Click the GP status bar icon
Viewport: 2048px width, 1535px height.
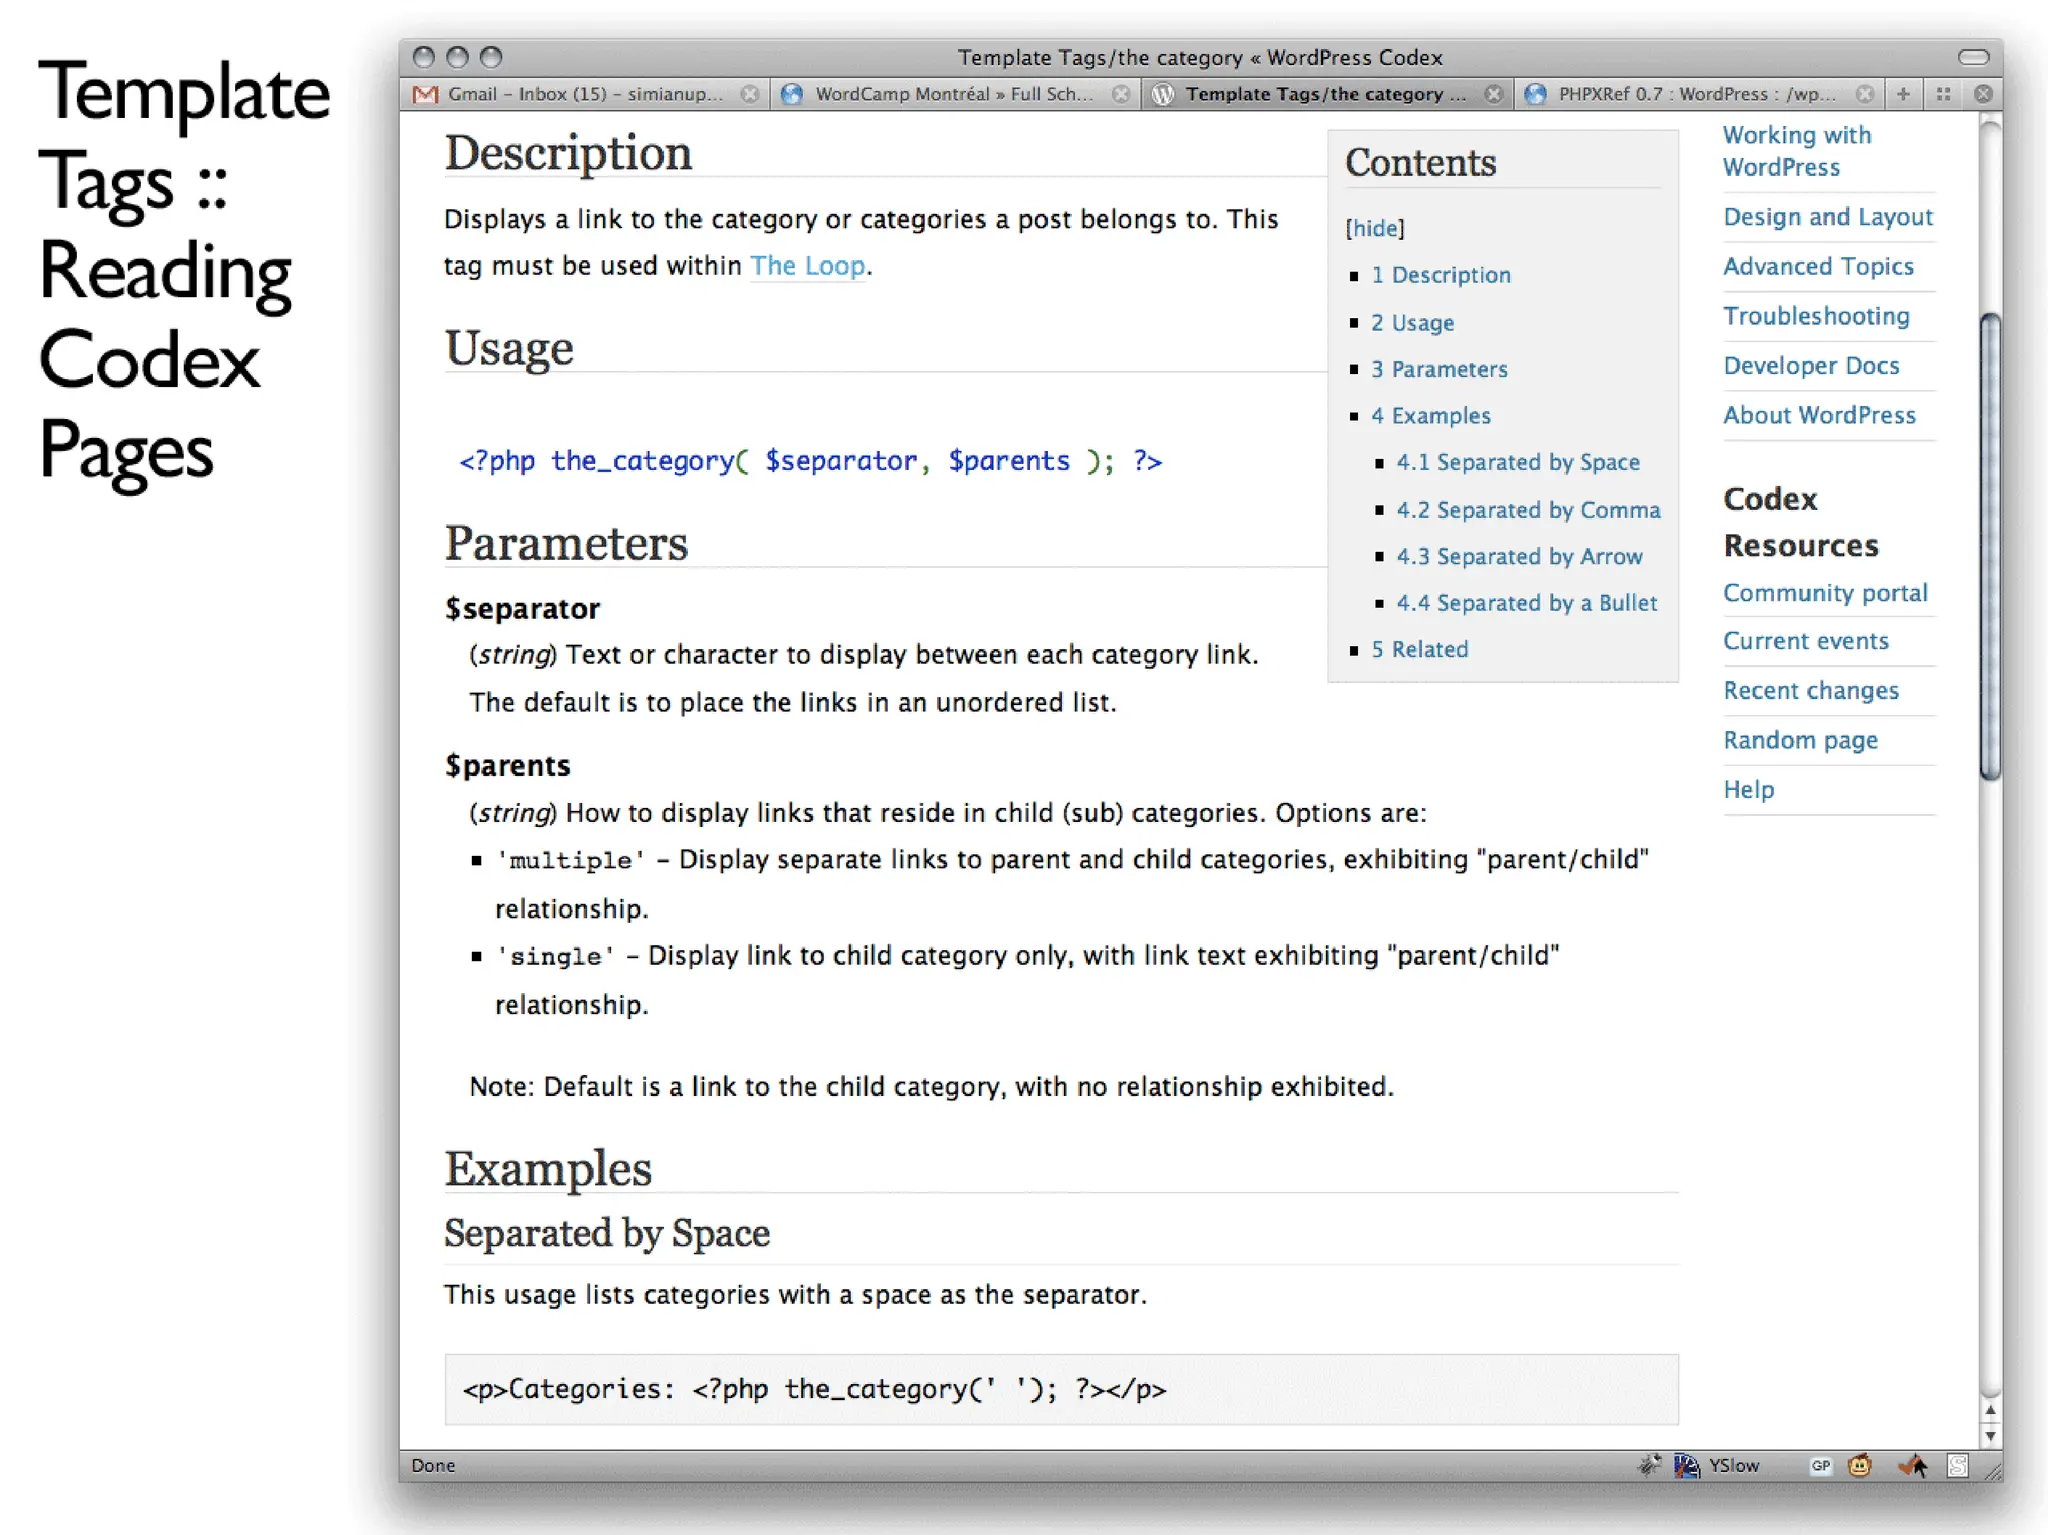(1820, 1466)
